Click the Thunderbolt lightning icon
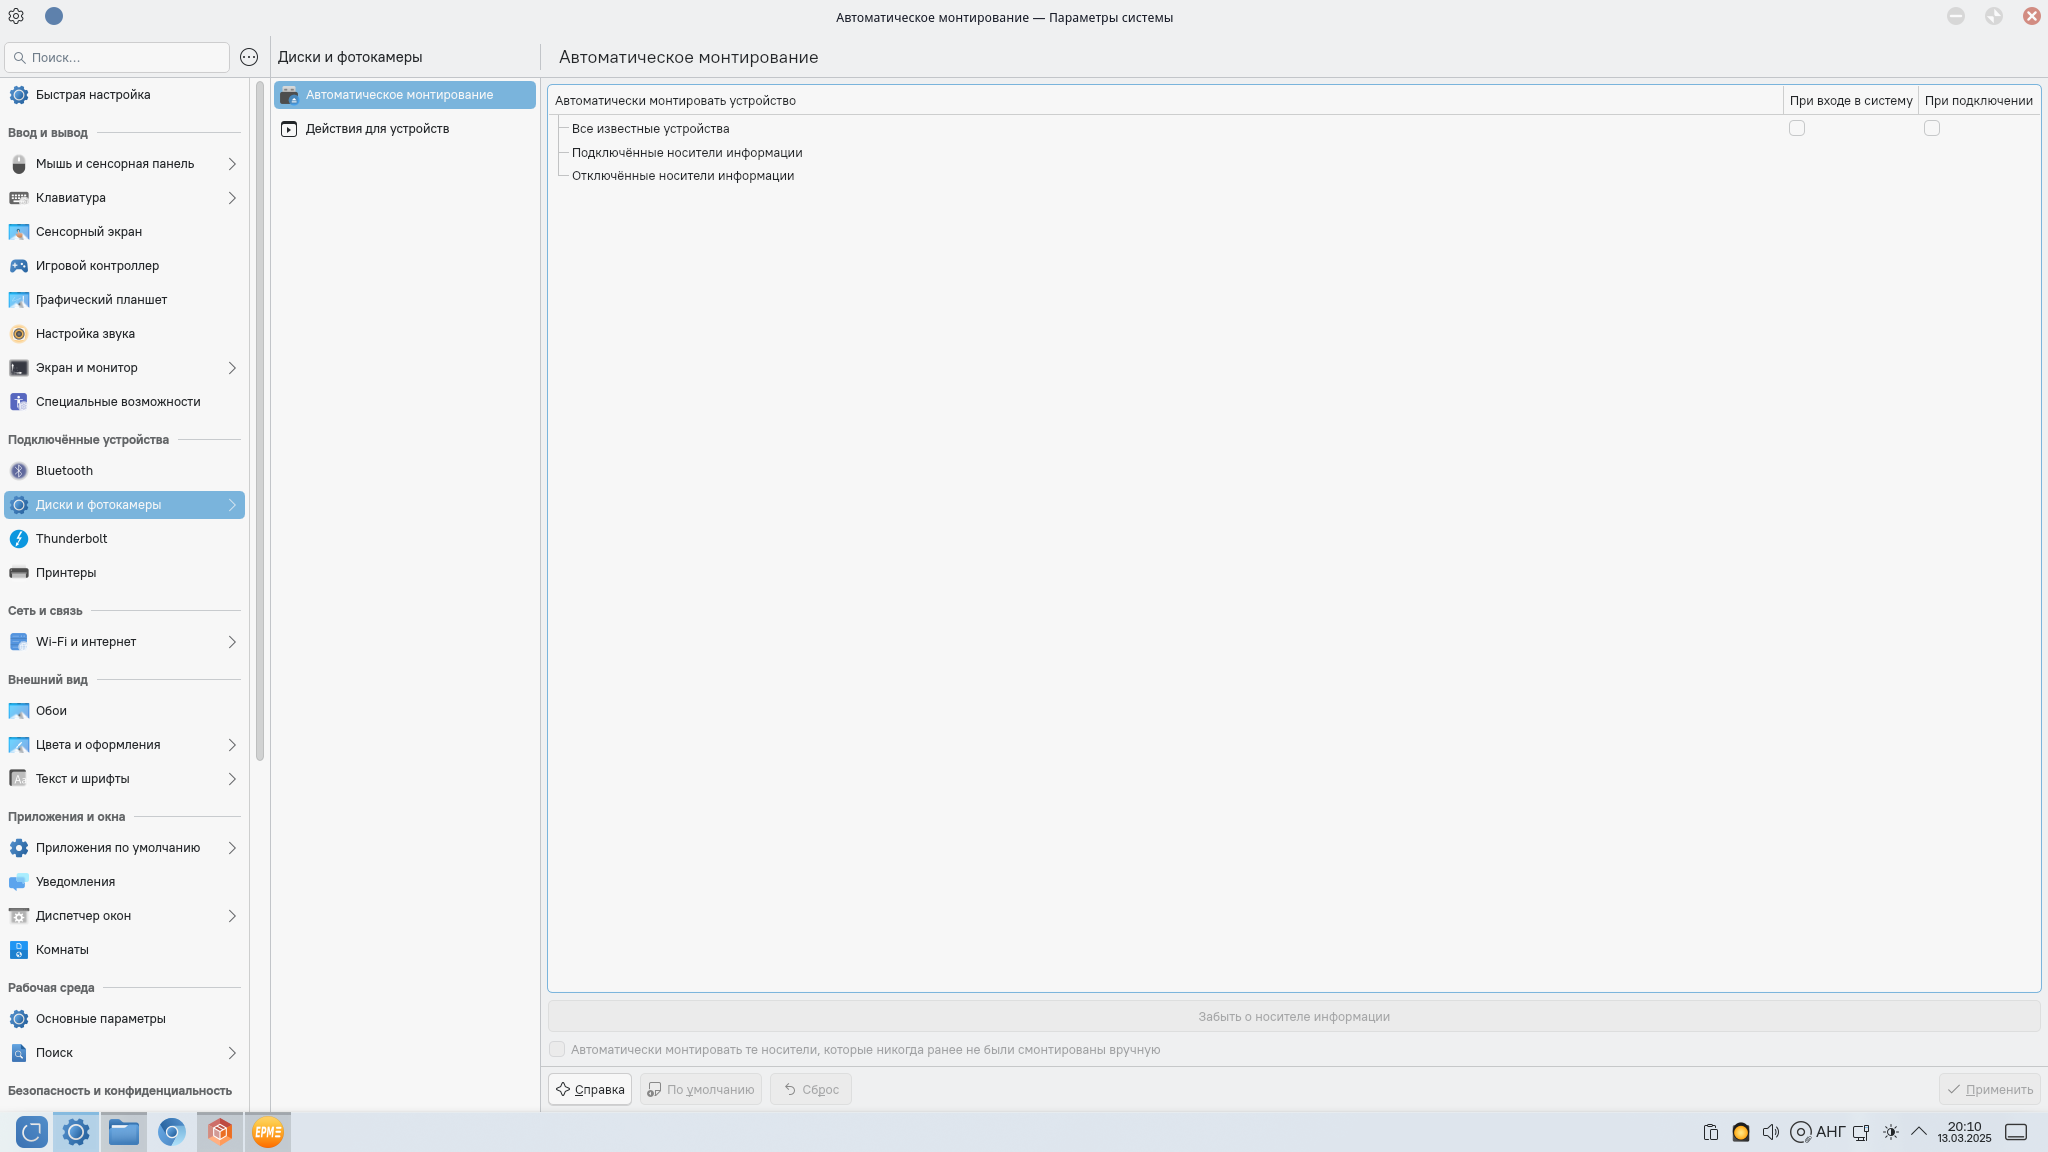The image size is (2048, 1152). click(x=19, y=539)
